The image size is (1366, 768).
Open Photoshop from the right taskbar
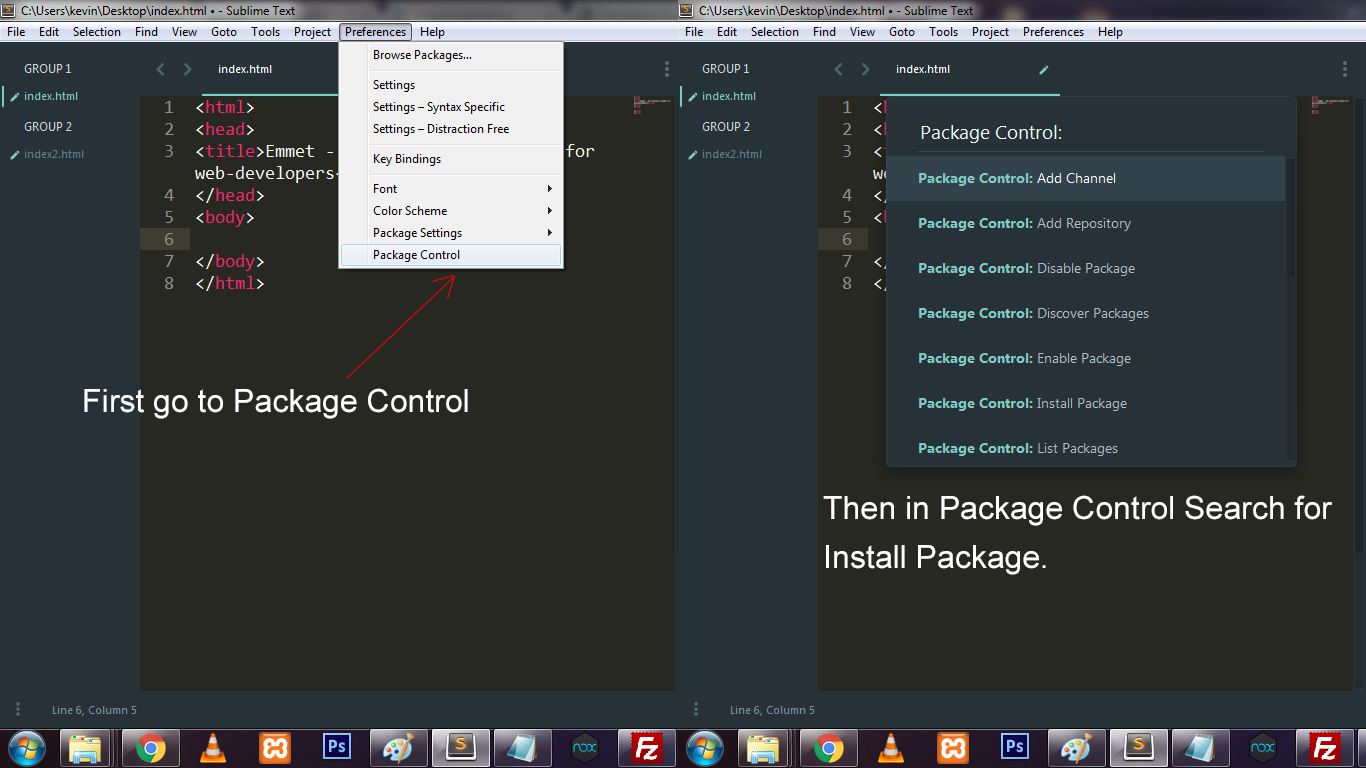coord(1015,747)
